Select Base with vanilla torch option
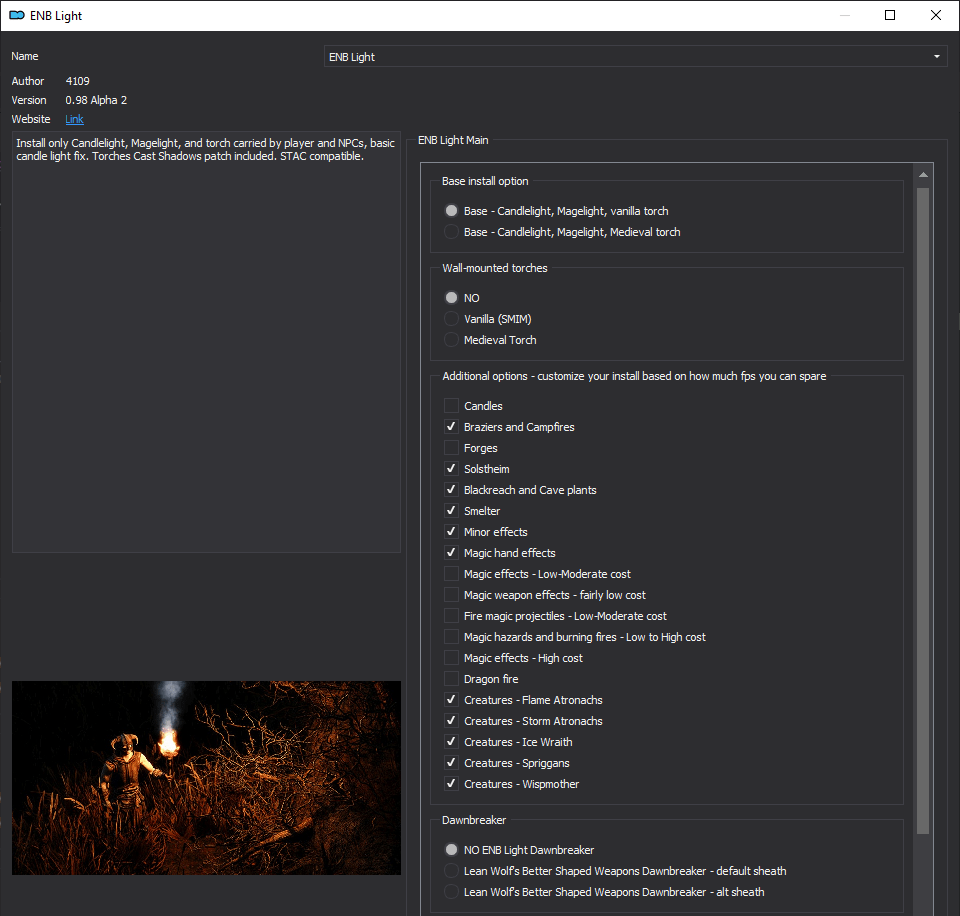Viewport: 960px width, 916px height. (451, 211)
